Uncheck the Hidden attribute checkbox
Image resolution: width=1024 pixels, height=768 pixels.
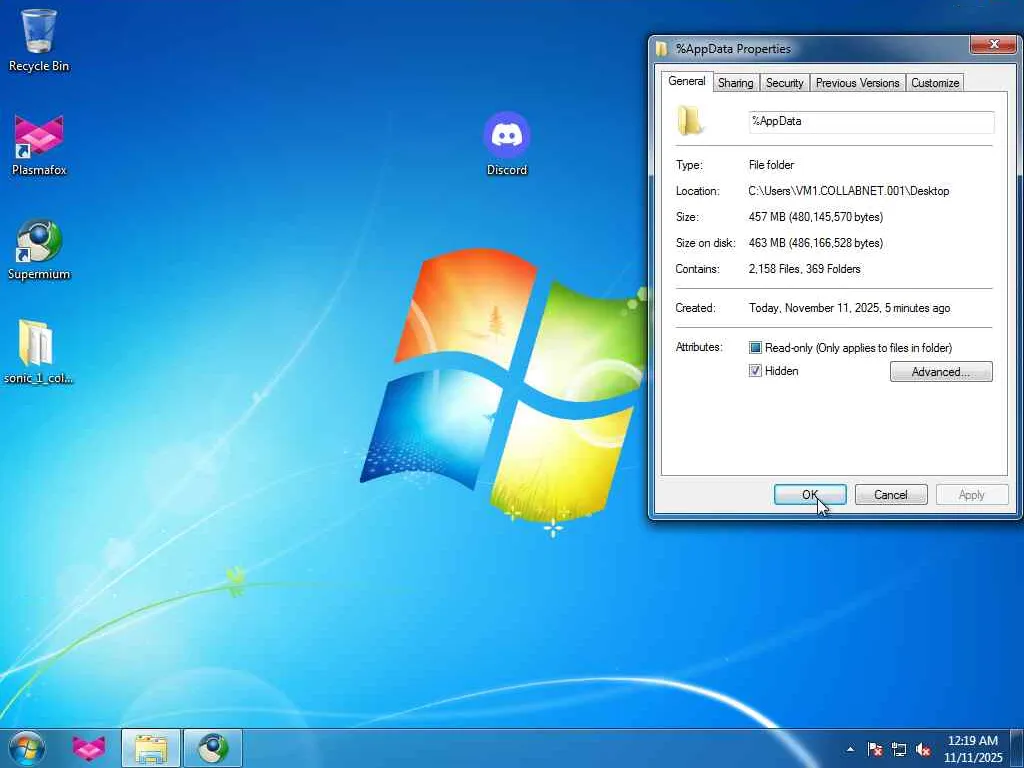(x=755, y=371)
